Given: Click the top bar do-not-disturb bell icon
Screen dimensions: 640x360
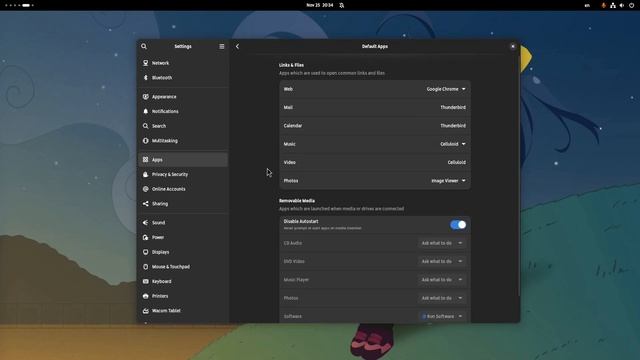Looking at the screenshot, I should click(x=342, y=5).
